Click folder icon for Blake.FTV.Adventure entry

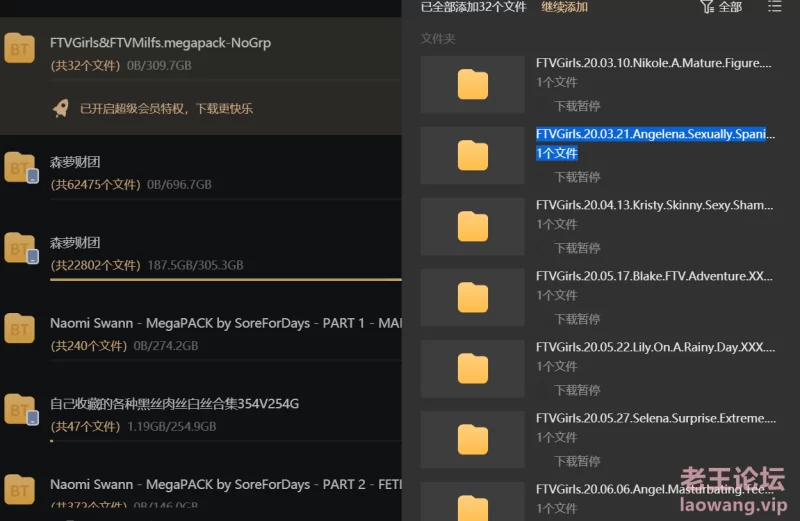pos(472,297)
